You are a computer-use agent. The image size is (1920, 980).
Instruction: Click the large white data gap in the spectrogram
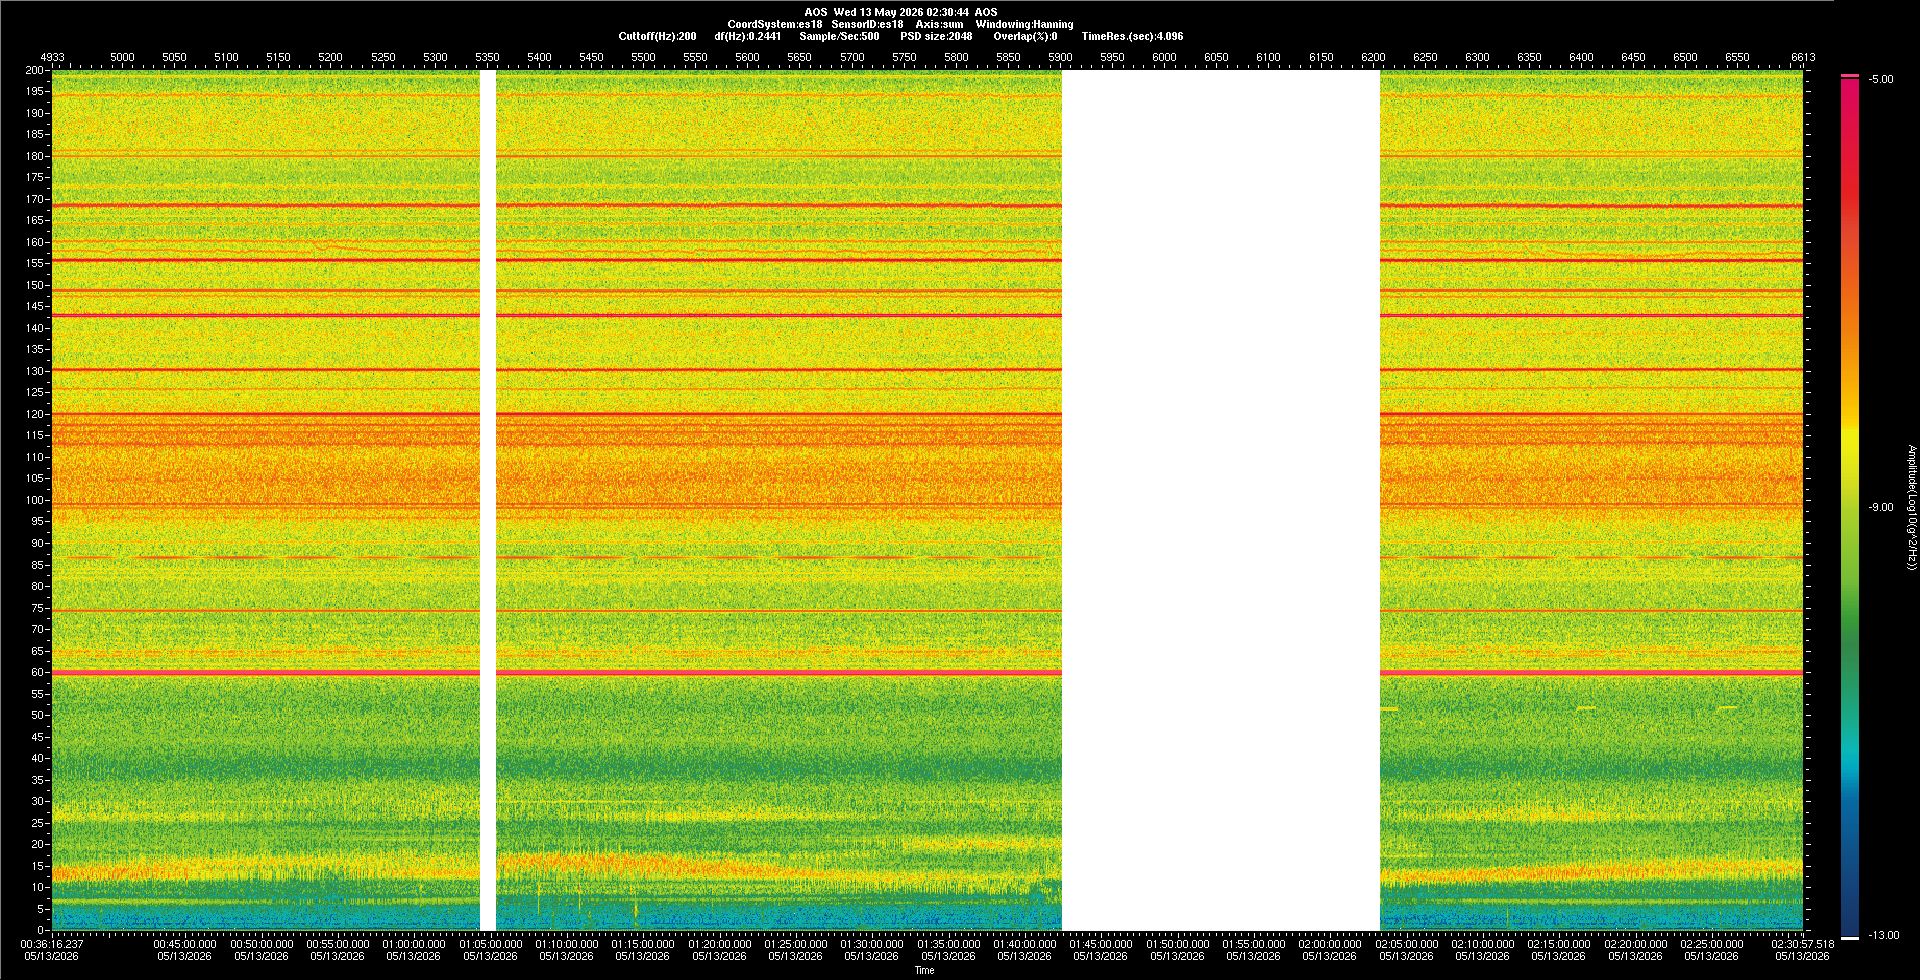click(1221, 500)
